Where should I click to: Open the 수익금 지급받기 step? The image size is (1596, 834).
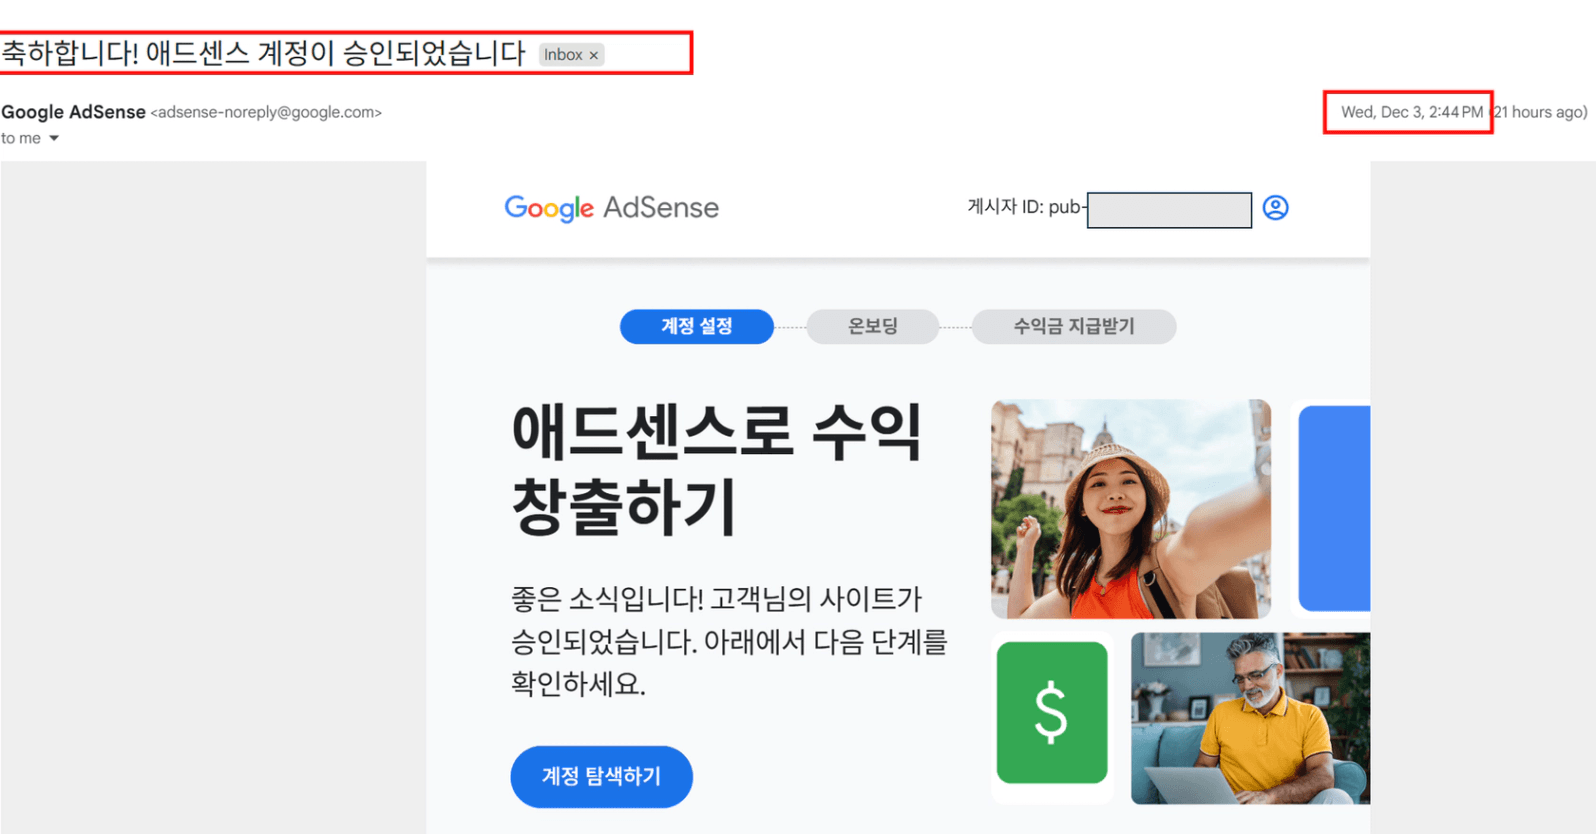(x=1073, y=327)
